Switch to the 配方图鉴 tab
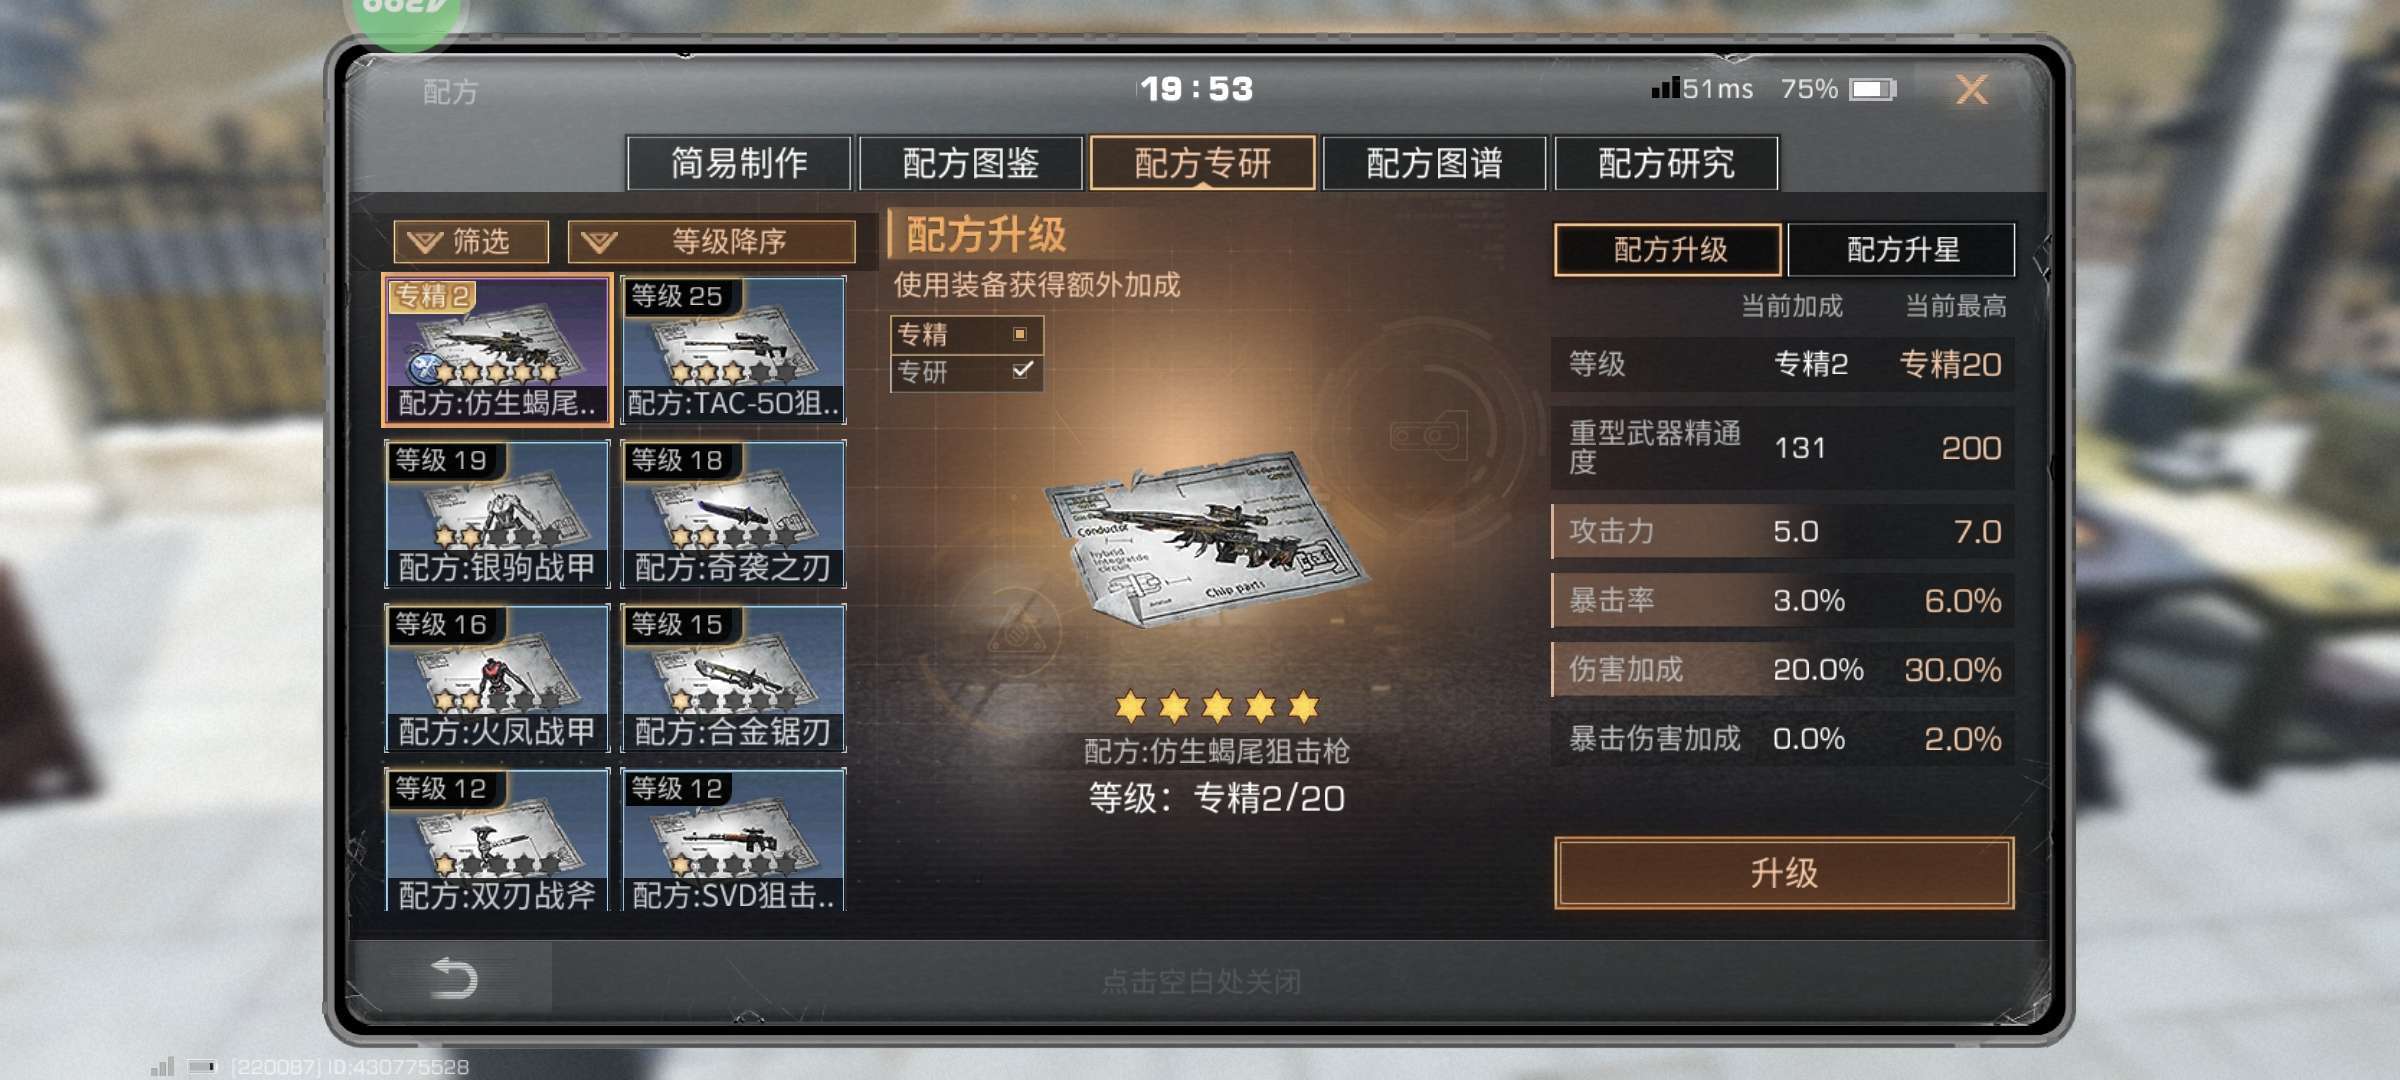 (970, 163)
